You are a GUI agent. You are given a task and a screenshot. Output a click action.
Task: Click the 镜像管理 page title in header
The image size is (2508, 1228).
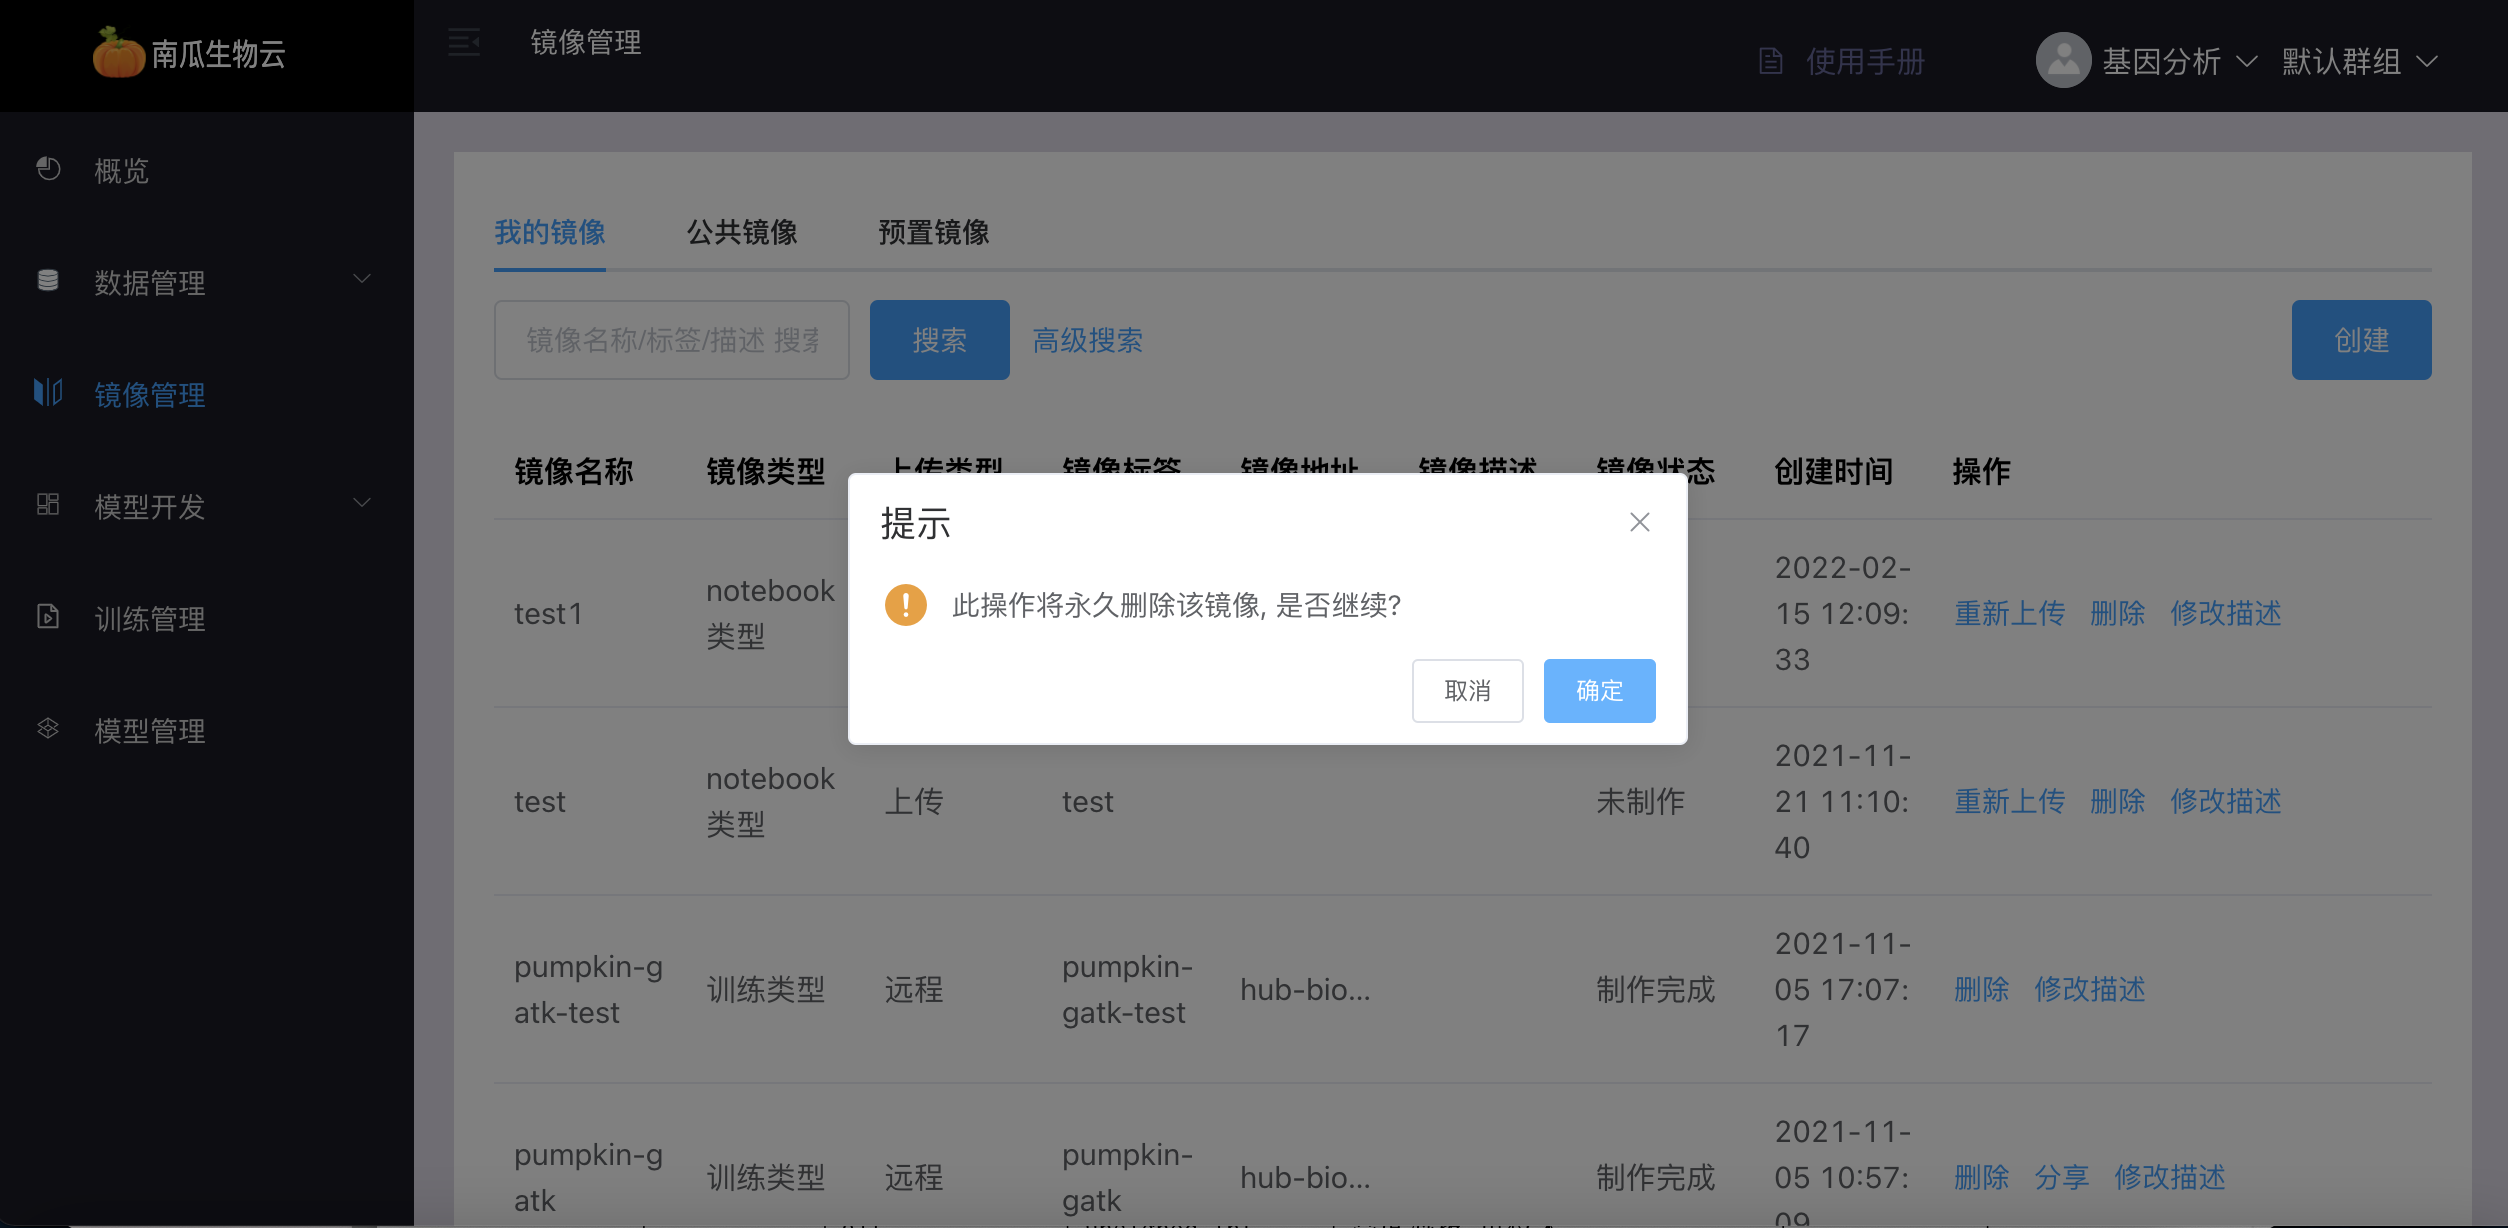coord(586,42)
